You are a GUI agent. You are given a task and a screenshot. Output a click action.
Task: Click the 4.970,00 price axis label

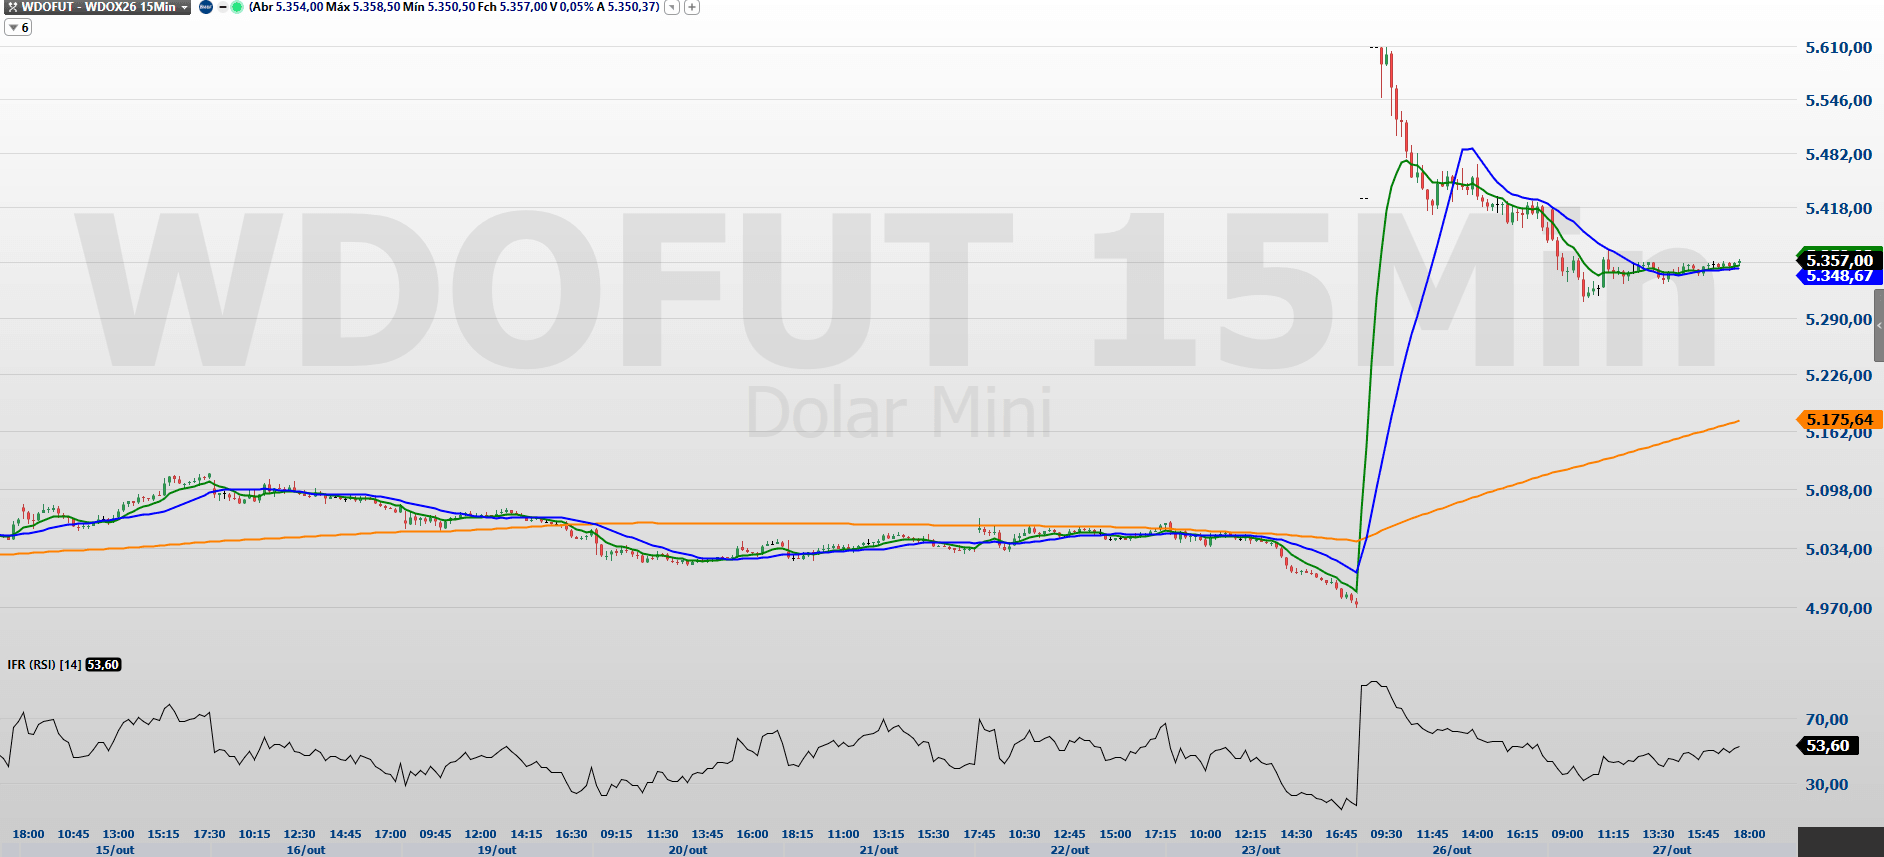coord(1838,608)
